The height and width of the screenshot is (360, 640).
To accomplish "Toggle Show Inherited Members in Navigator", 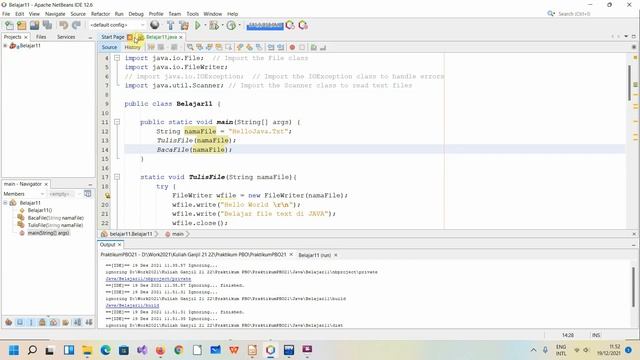I will coord(9,322).
